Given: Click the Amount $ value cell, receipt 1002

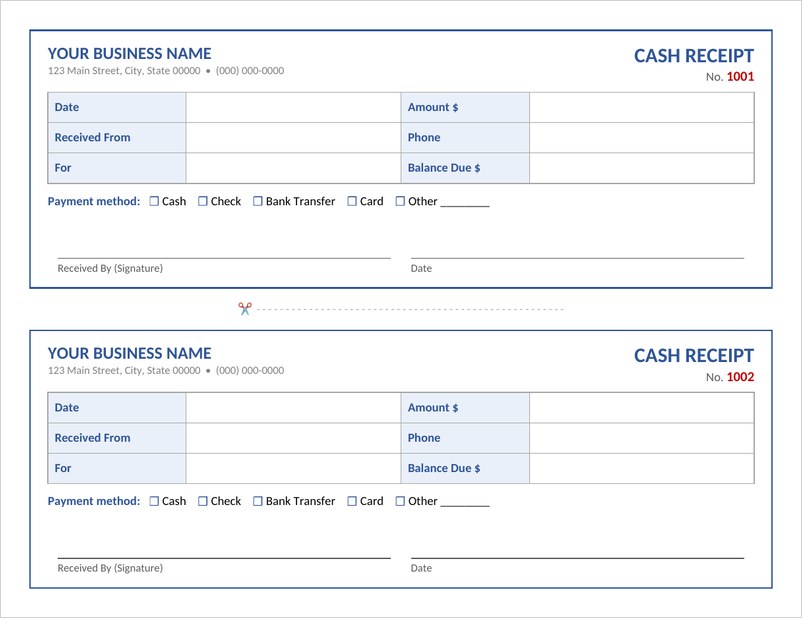Looking at the screenshot, I should 641,408.
